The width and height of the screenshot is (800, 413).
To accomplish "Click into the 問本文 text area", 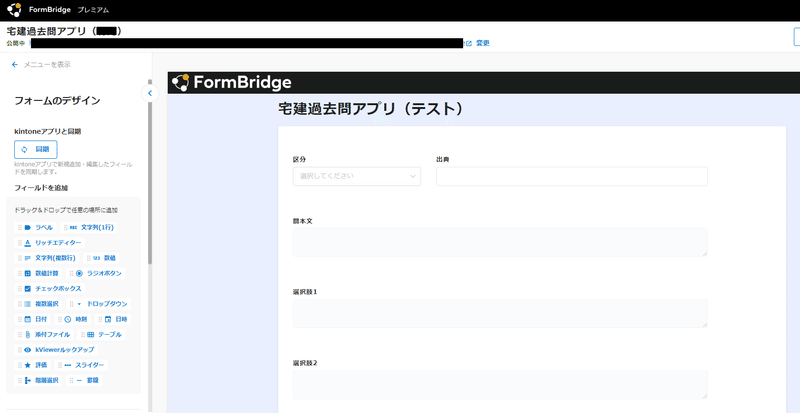I will (500, 242).
